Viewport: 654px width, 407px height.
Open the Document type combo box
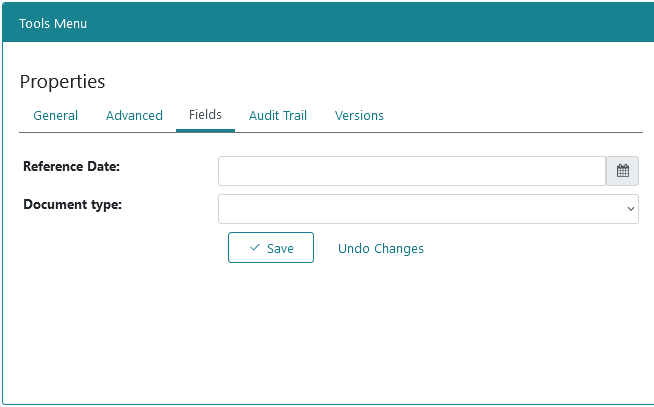pos(428,209)
